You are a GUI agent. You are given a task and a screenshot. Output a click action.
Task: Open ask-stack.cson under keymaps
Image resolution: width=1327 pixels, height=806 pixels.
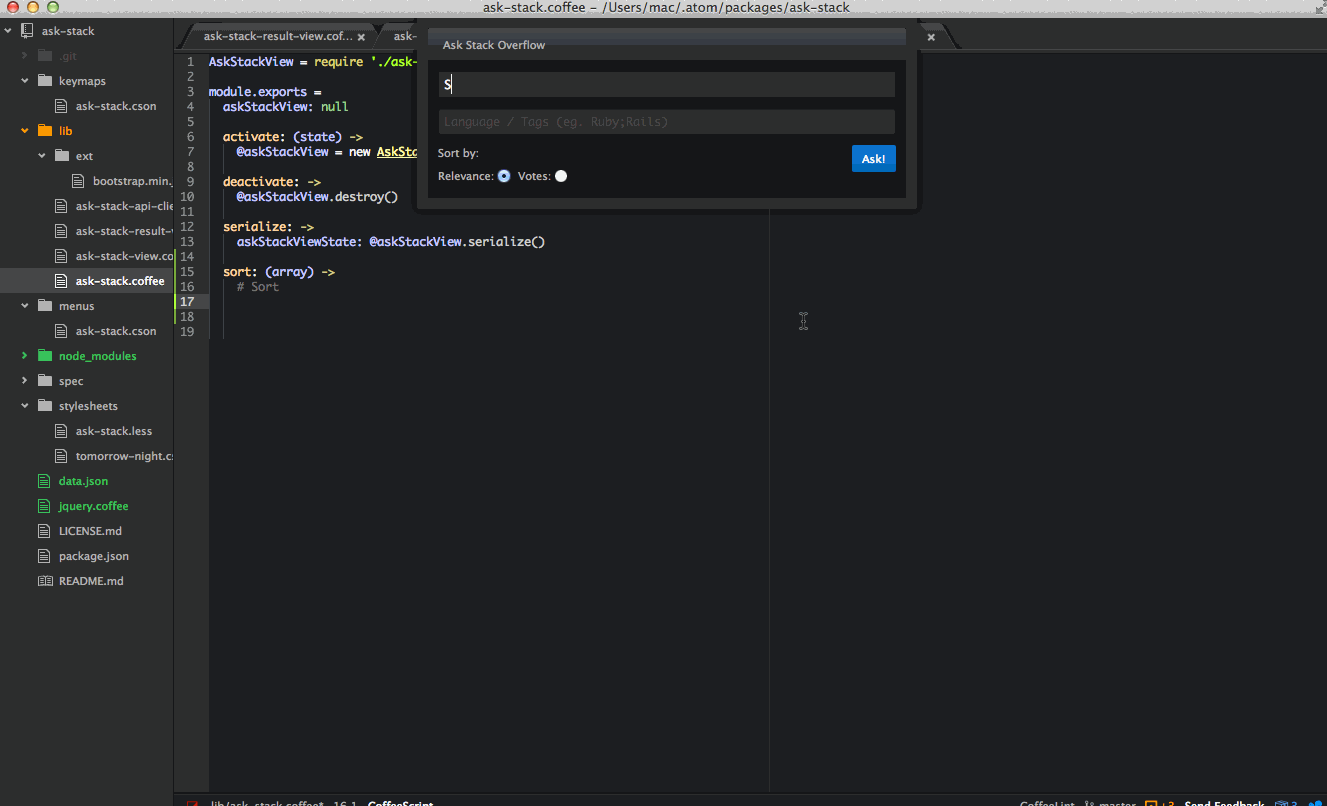[116, 106]
